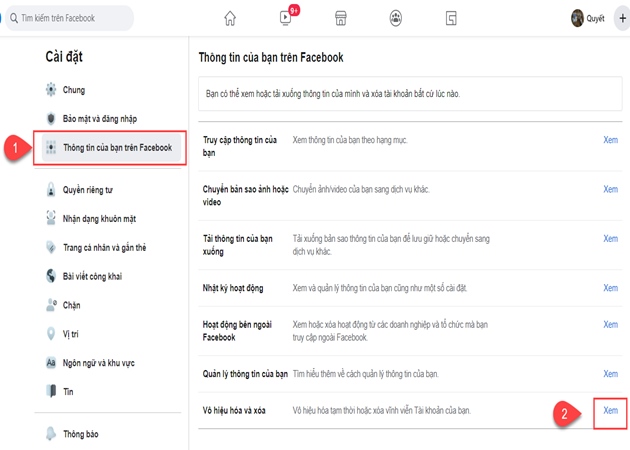The width and height of the screenshot is (630, 450).
Task: Open Tin settings section
Action: 111,391
